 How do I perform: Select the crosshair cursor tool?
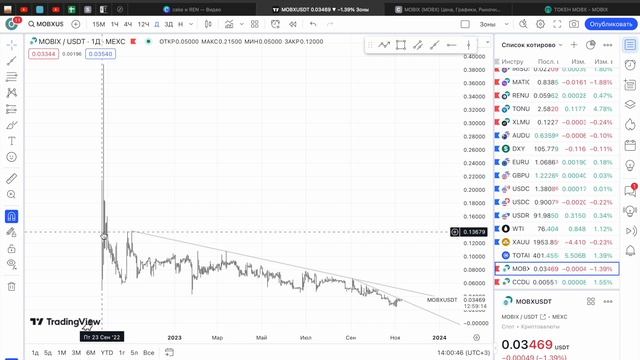[11, 44]
